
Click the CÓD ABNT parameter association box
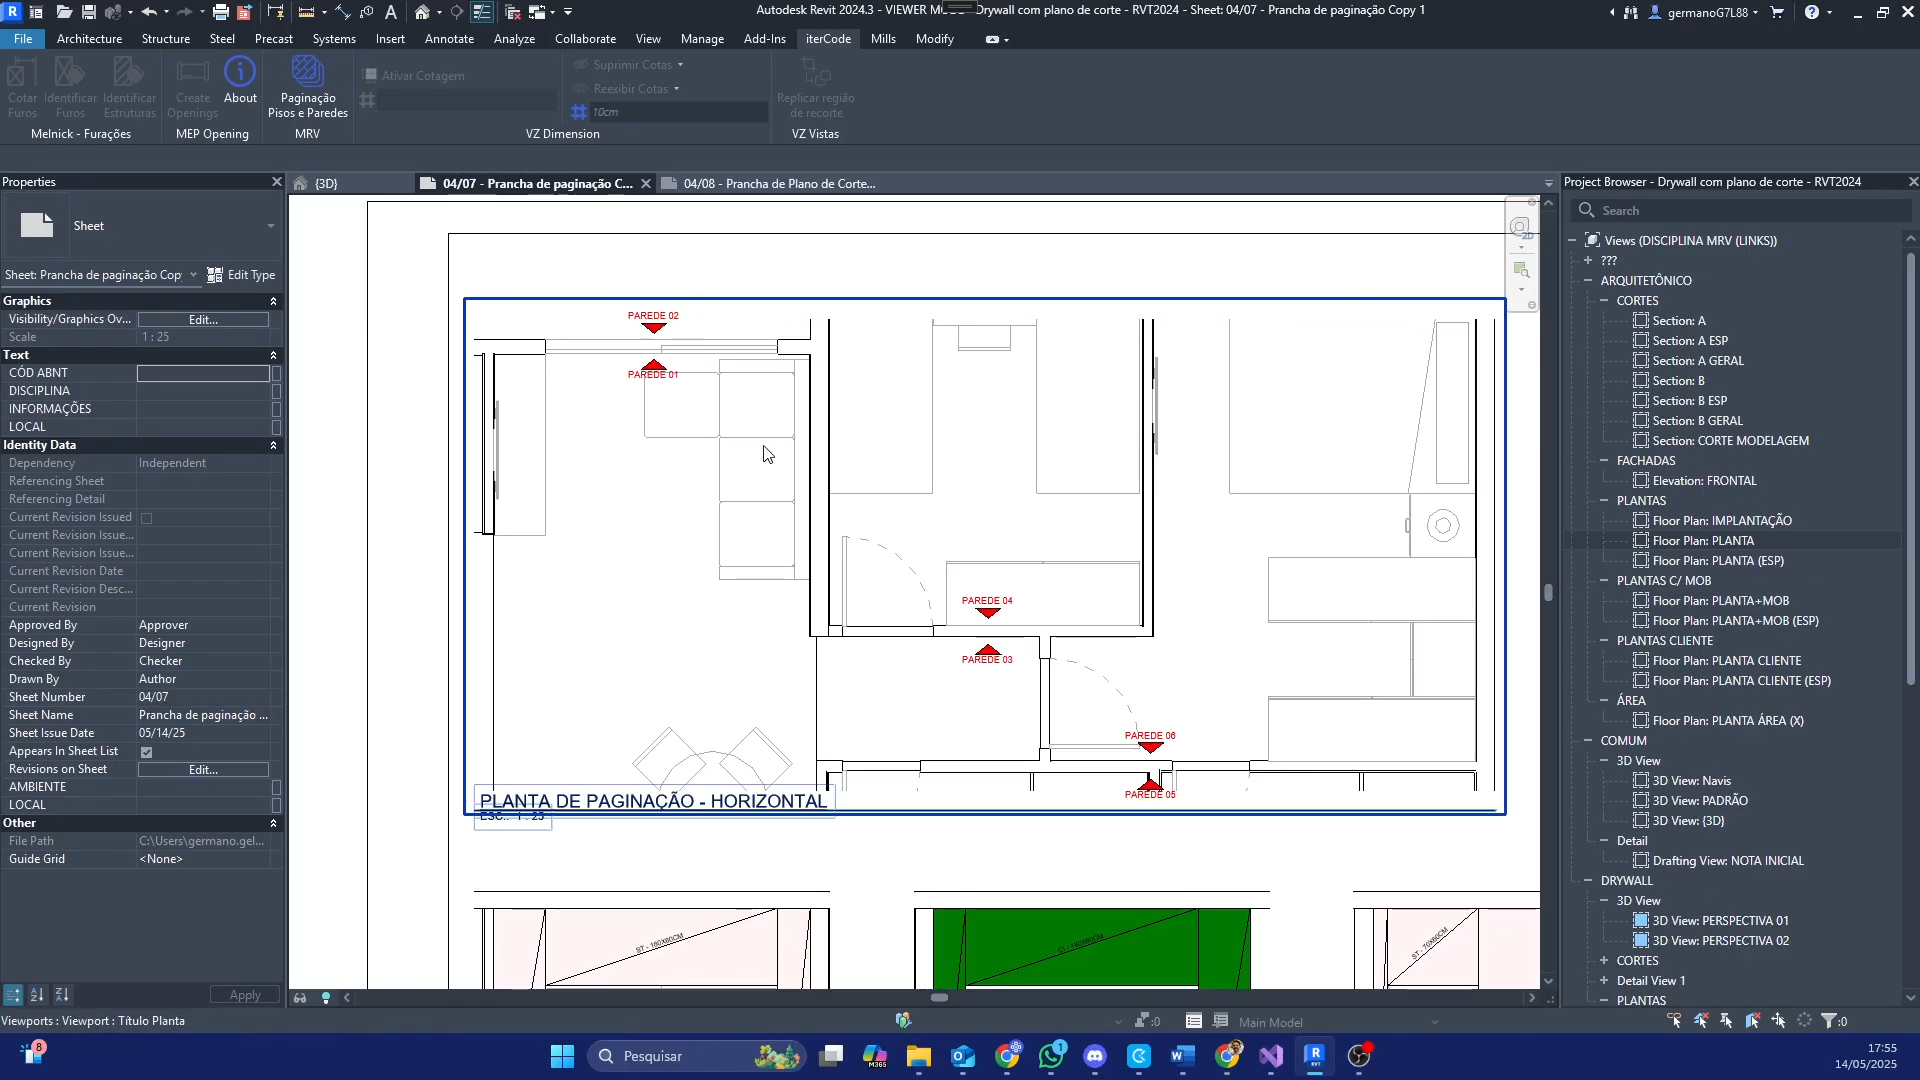(x=277, y=373)
